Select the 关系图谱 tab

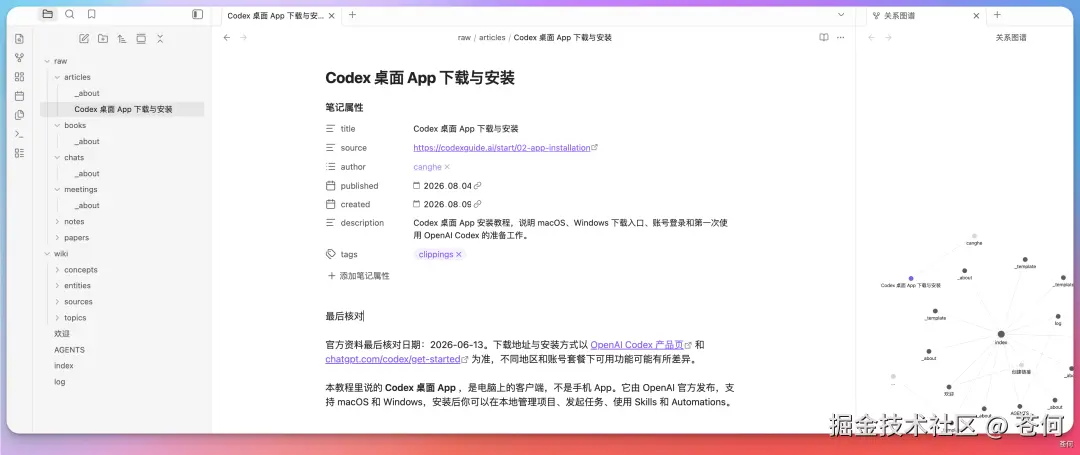[900, 15]
